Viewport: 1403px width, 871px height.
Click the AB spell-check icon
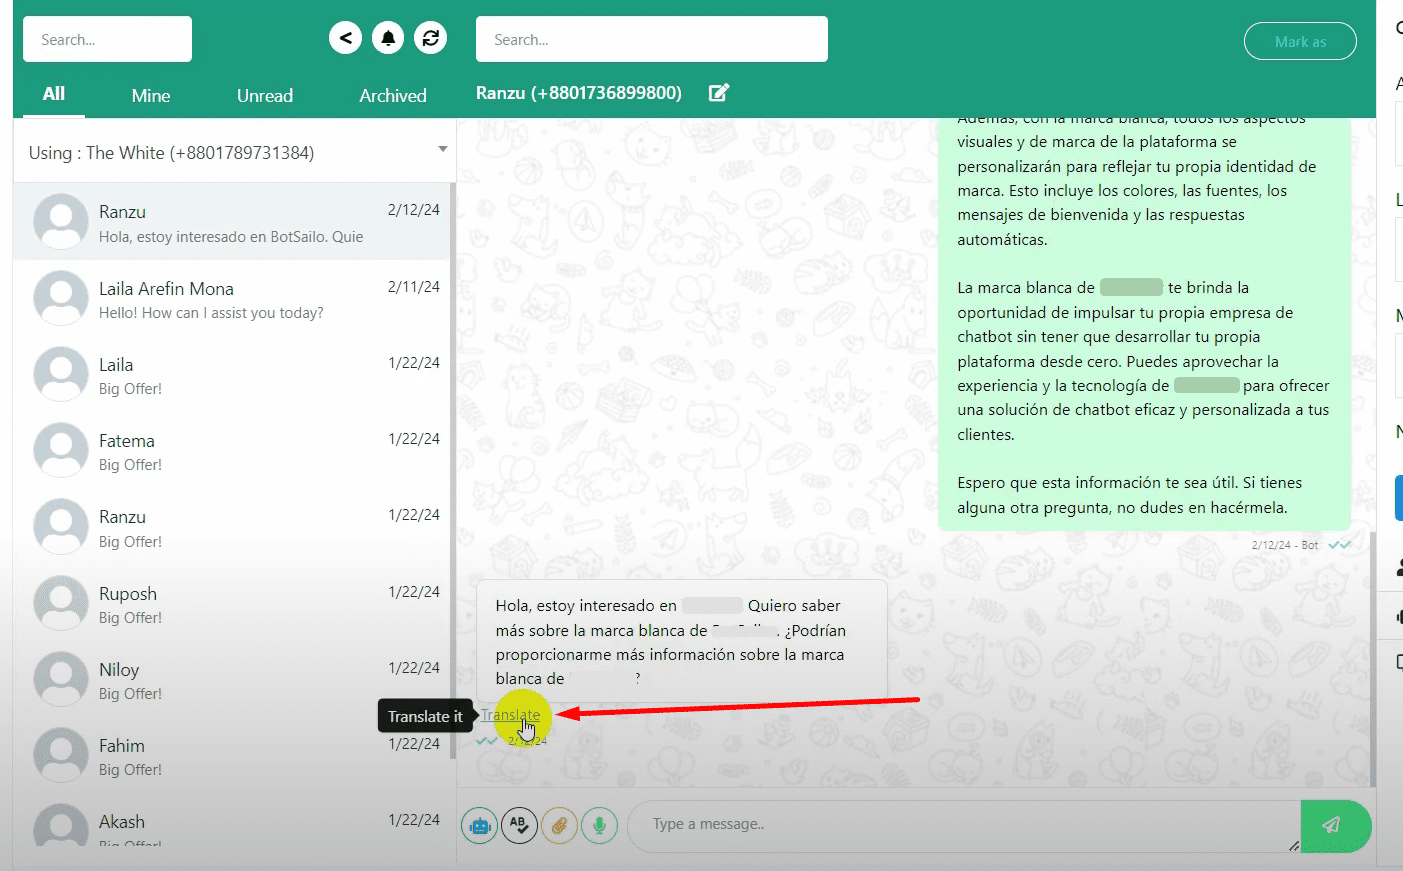click(x=519, y=826)
